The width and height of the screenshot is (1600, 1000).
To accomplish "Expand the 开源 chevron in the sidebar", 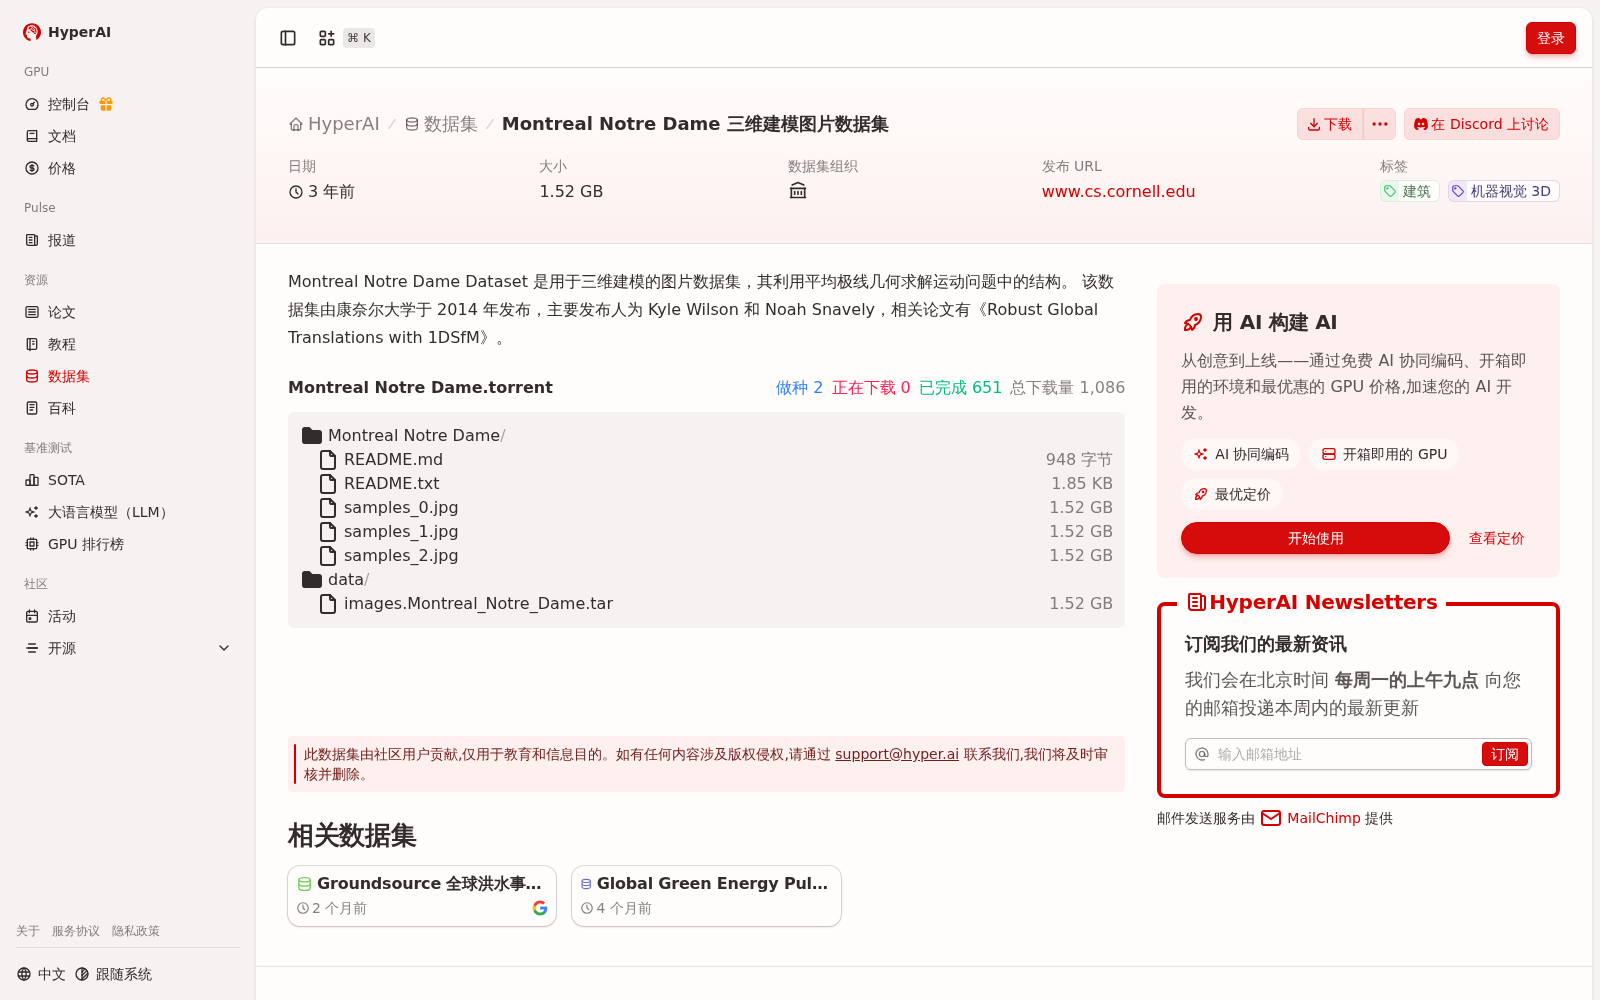I will point(224,648).
